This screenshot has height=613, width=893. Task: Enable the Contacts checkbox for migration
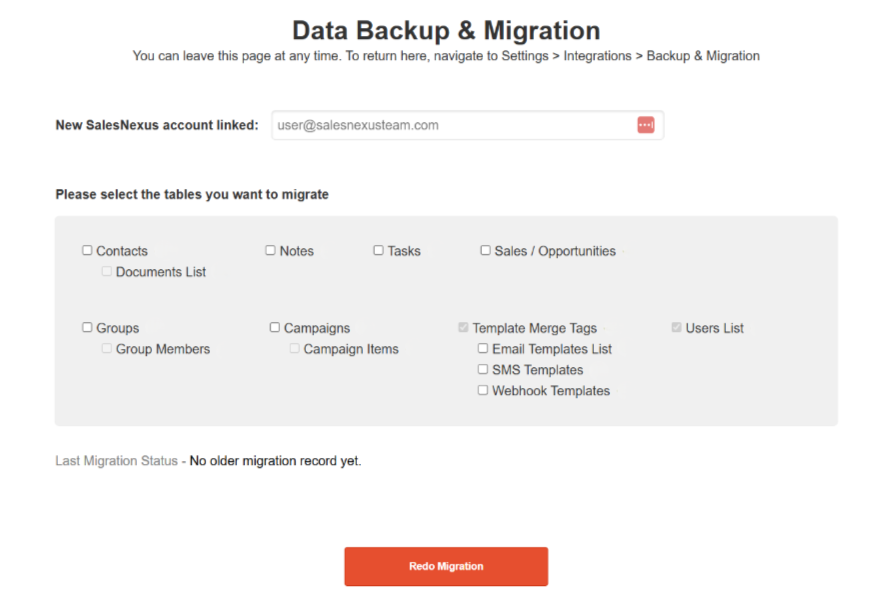click(x=87, y=250)
